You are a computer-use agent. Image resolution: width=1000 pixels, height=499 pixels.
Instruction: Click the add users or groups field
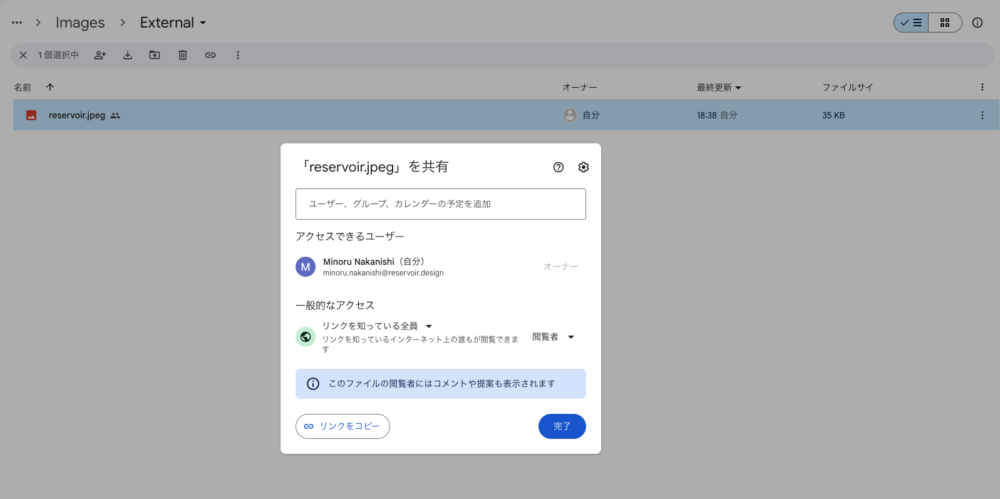pyautogui.click(x=441, y=204)
